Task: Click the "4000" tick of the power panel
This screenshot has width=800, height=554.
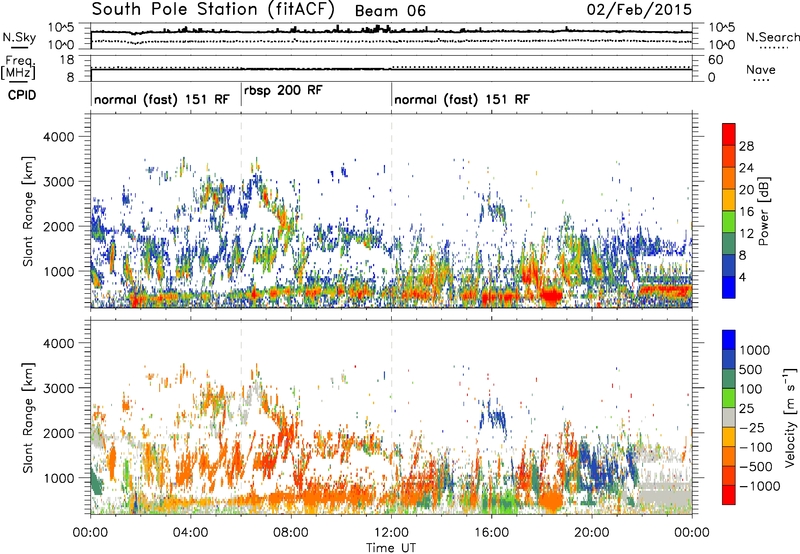Action: (x=58, y=137)
